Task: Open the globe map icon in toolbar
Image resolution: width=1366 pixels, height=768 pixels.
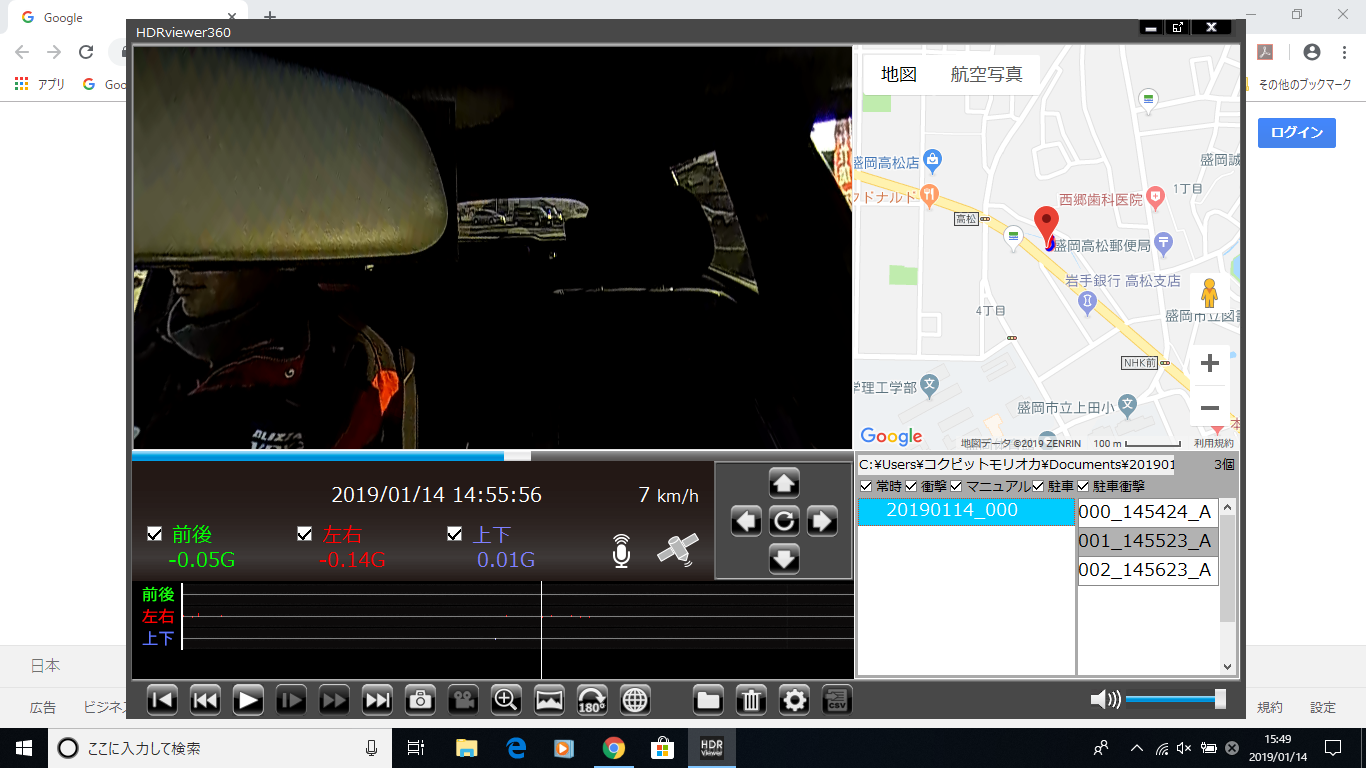Action: click(x=635, y=699)
